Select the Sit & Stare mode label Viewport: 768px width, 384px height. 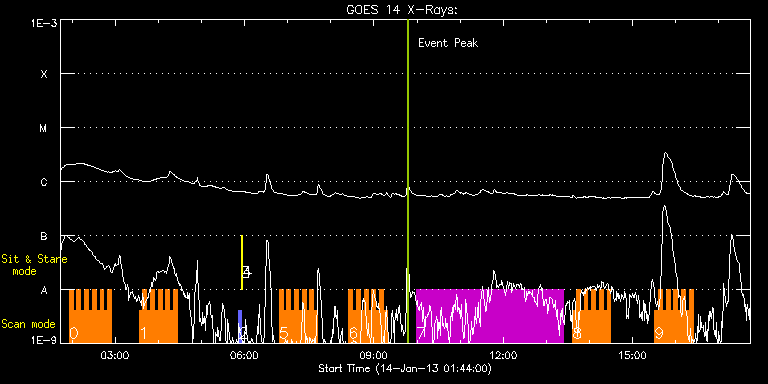(34, 264)
